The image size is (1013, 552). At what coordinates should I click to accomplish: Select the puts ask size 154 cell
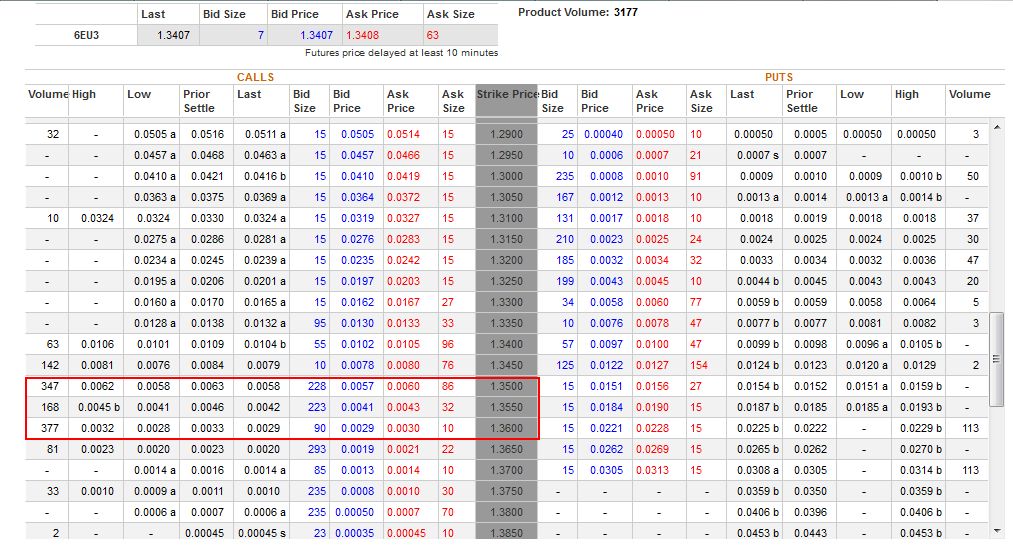tap(699, 365)
